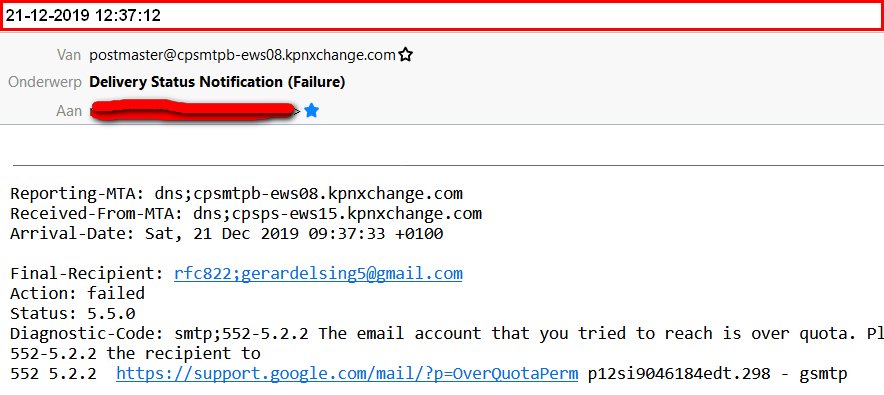Click the Received-From-MTA cpsps-ews15 line
Image resolution: width=884 pixels, height=395 pixels.
pyautogui.click(x=246, y=214)
